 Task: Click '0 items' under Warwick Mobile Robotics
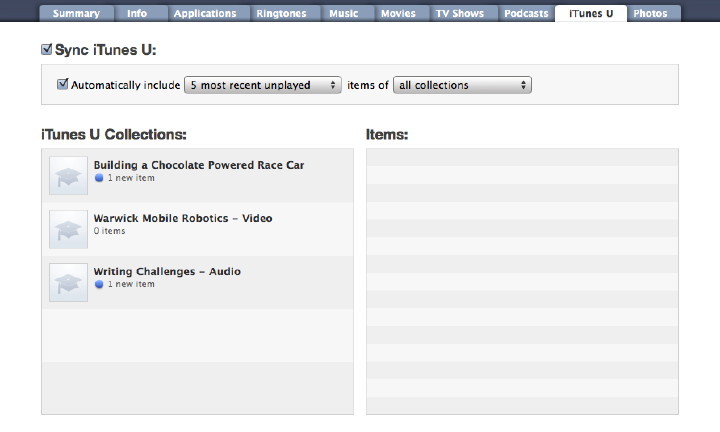pos(109,231)
